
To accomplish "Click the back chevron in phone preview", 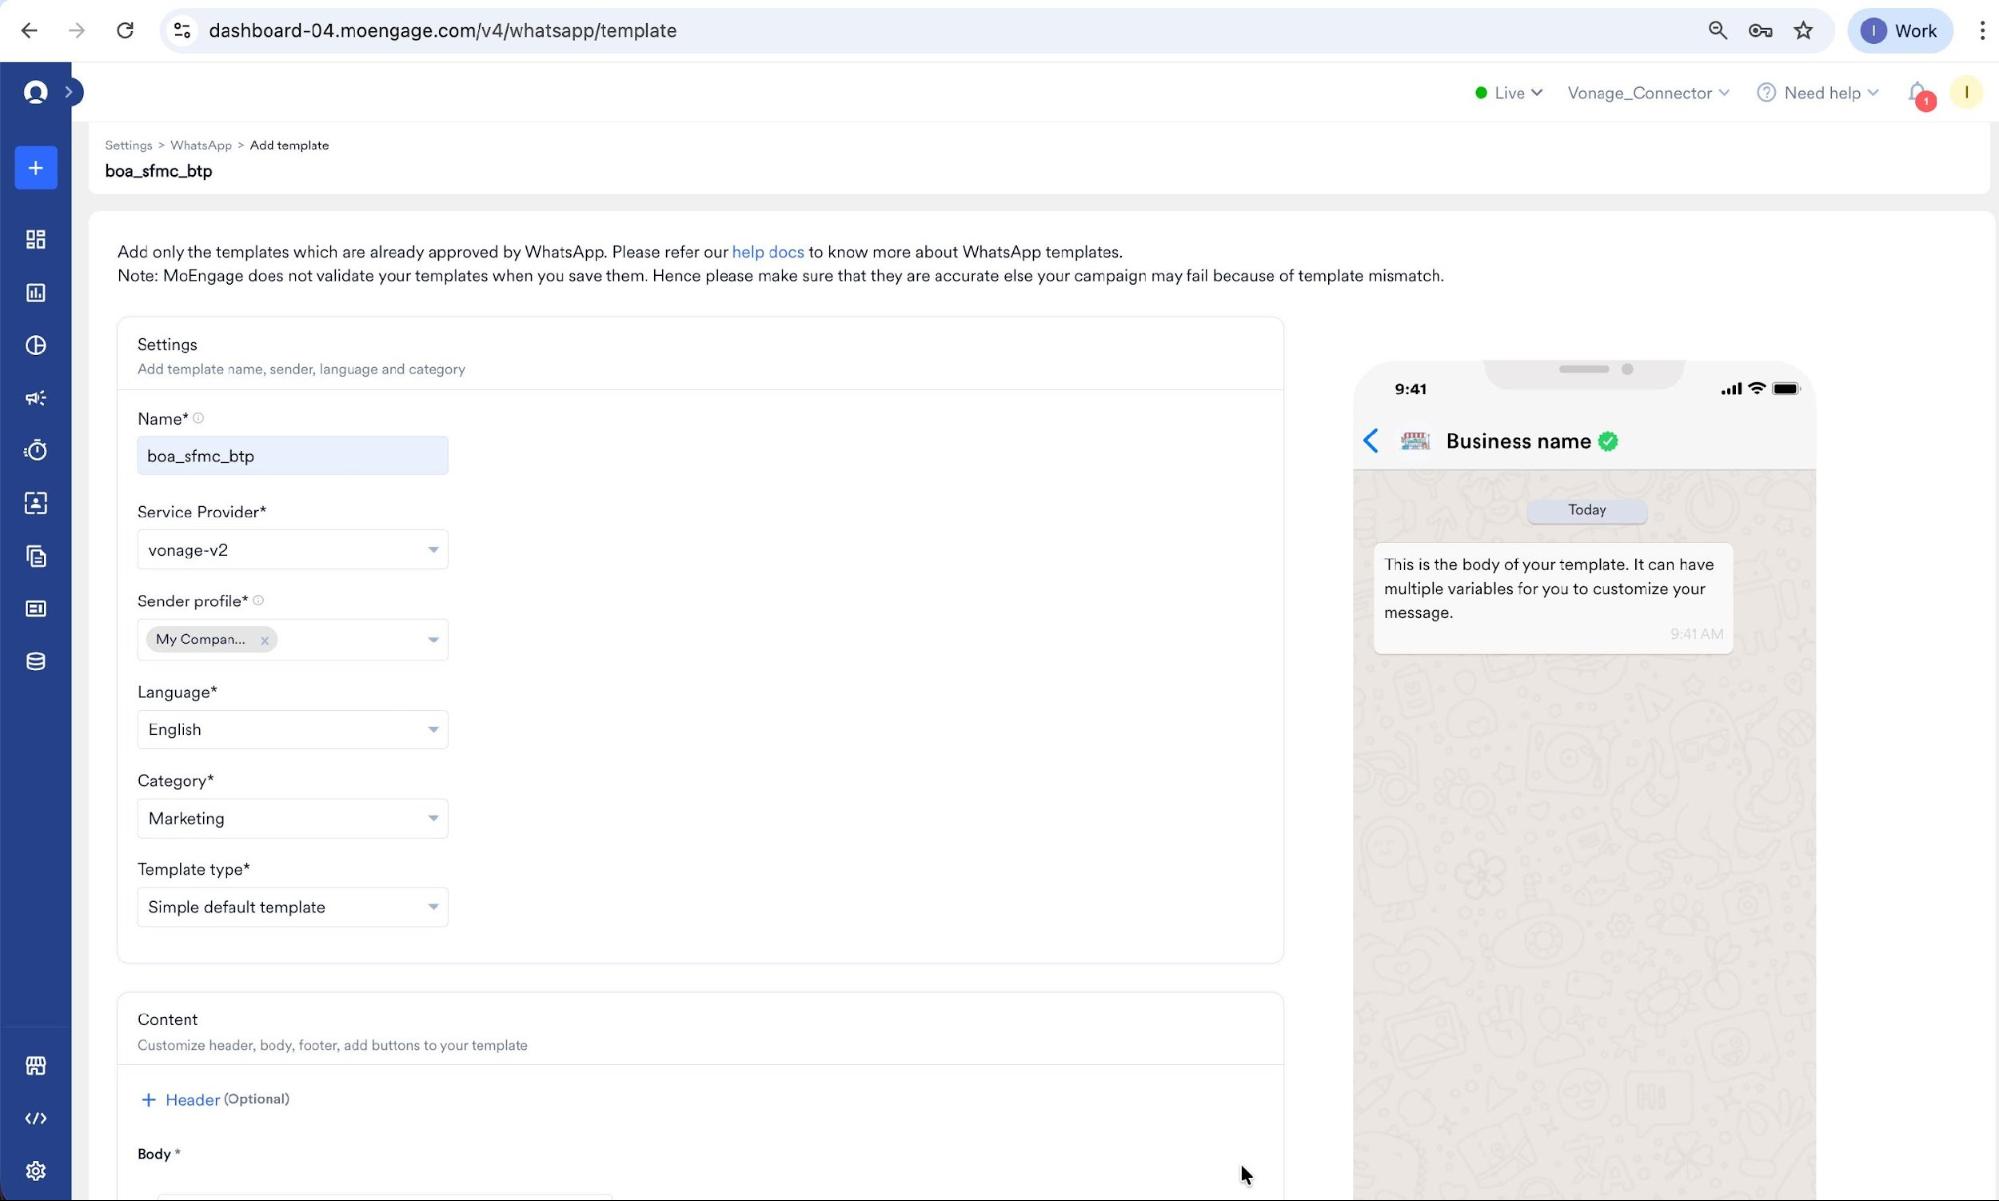I will (1371, 441).
